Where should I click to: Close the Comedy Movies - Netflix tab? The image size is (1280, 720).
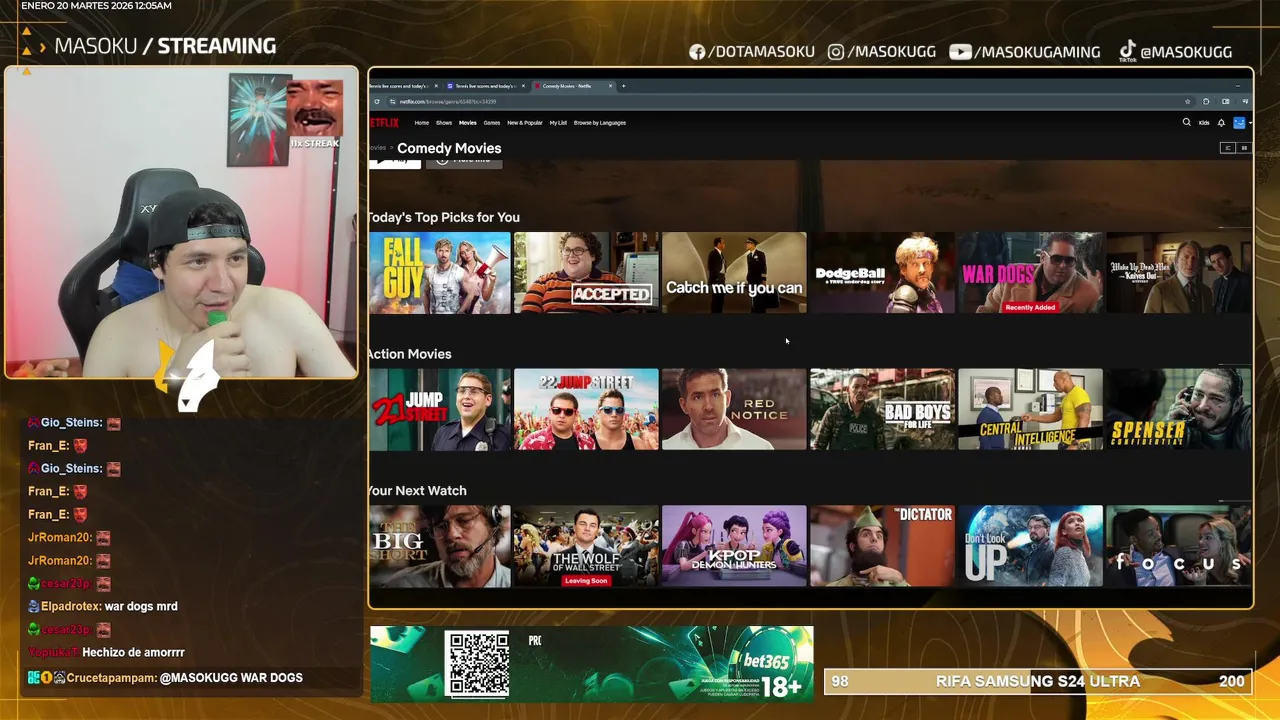tap(611, 86)
